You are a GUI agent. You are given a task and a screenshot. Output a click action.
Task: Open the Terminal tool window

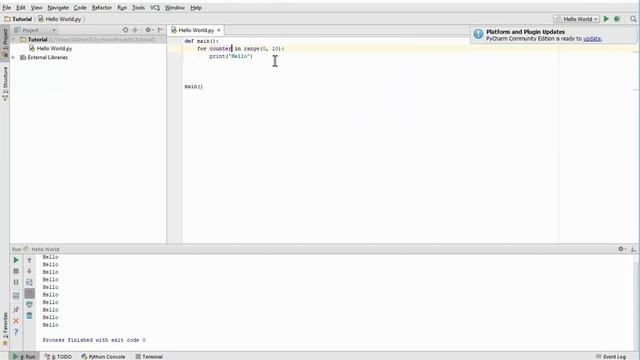[x=149, y=356]
